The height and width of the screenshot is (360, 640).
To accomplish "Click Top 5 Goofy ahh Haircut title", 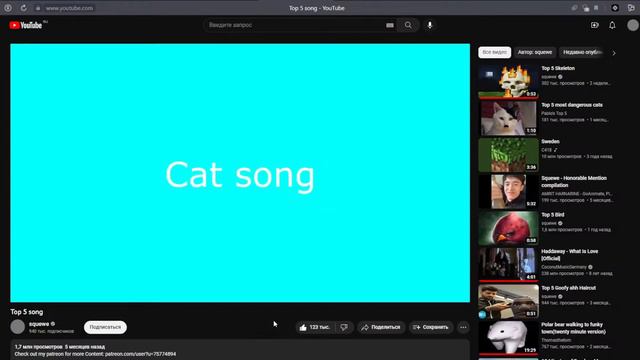I will tap(569, 288).
